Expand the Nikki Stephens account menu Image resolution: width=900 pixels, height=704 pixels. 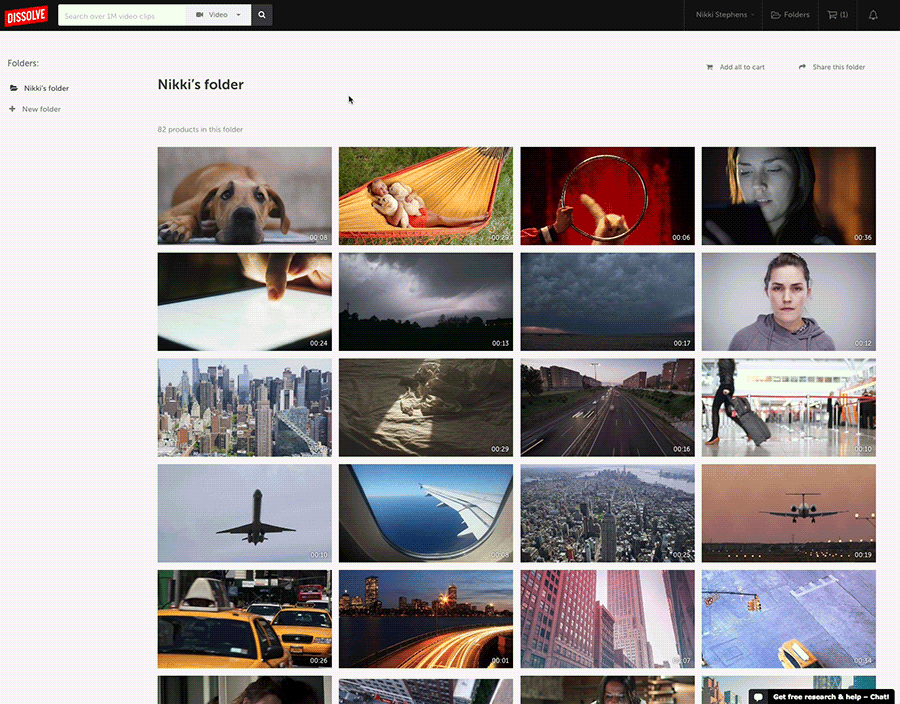point(724,15)
